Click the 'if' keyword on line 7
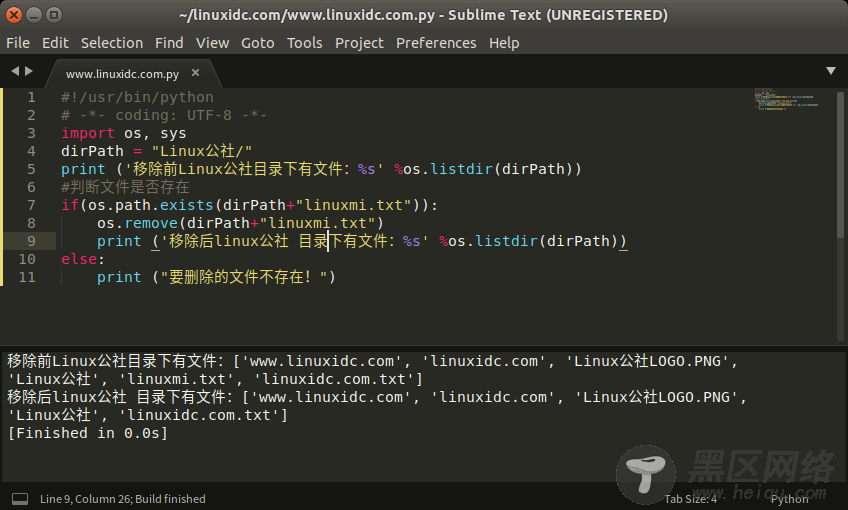The width and height of the screenshot is (848, 510). coord(70,205)
